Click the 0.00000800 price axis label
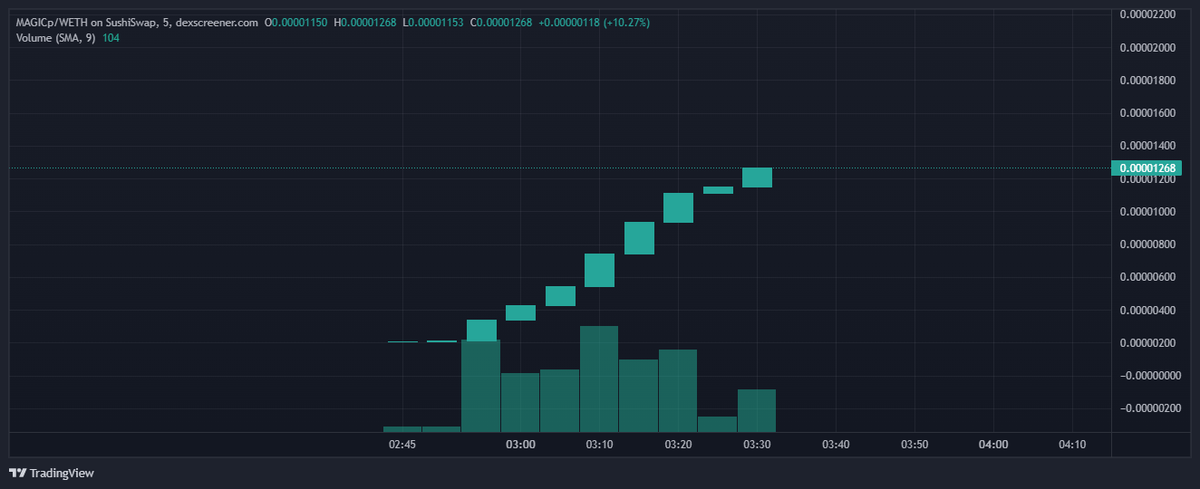This screenshot has width=1200, height=489. [1148, 244]
